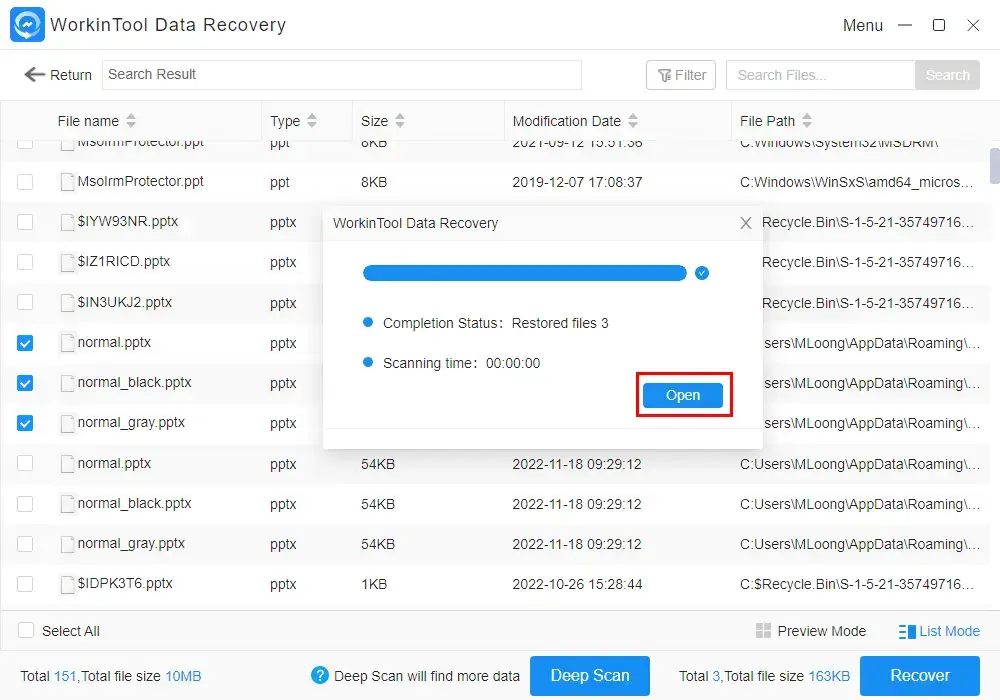1000x700 pixels.
Task: Click file icon of $IN3UKJ2.pptx
Action: (67, 302)
